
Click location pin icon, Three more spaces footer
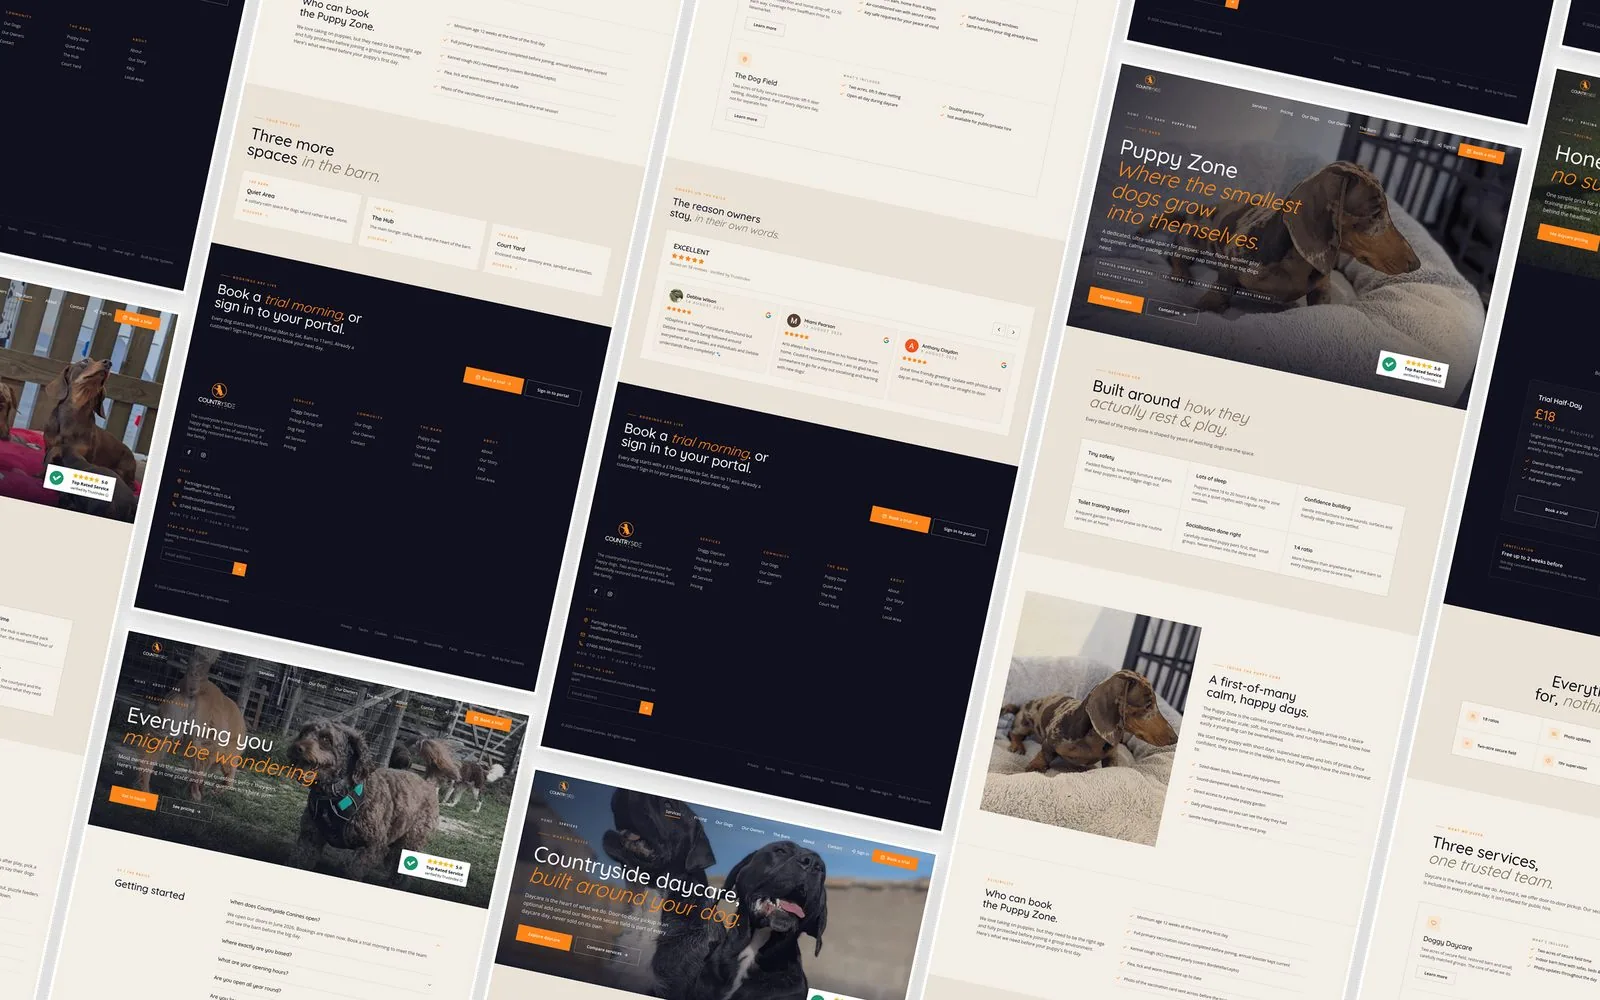tap(177, 483)
